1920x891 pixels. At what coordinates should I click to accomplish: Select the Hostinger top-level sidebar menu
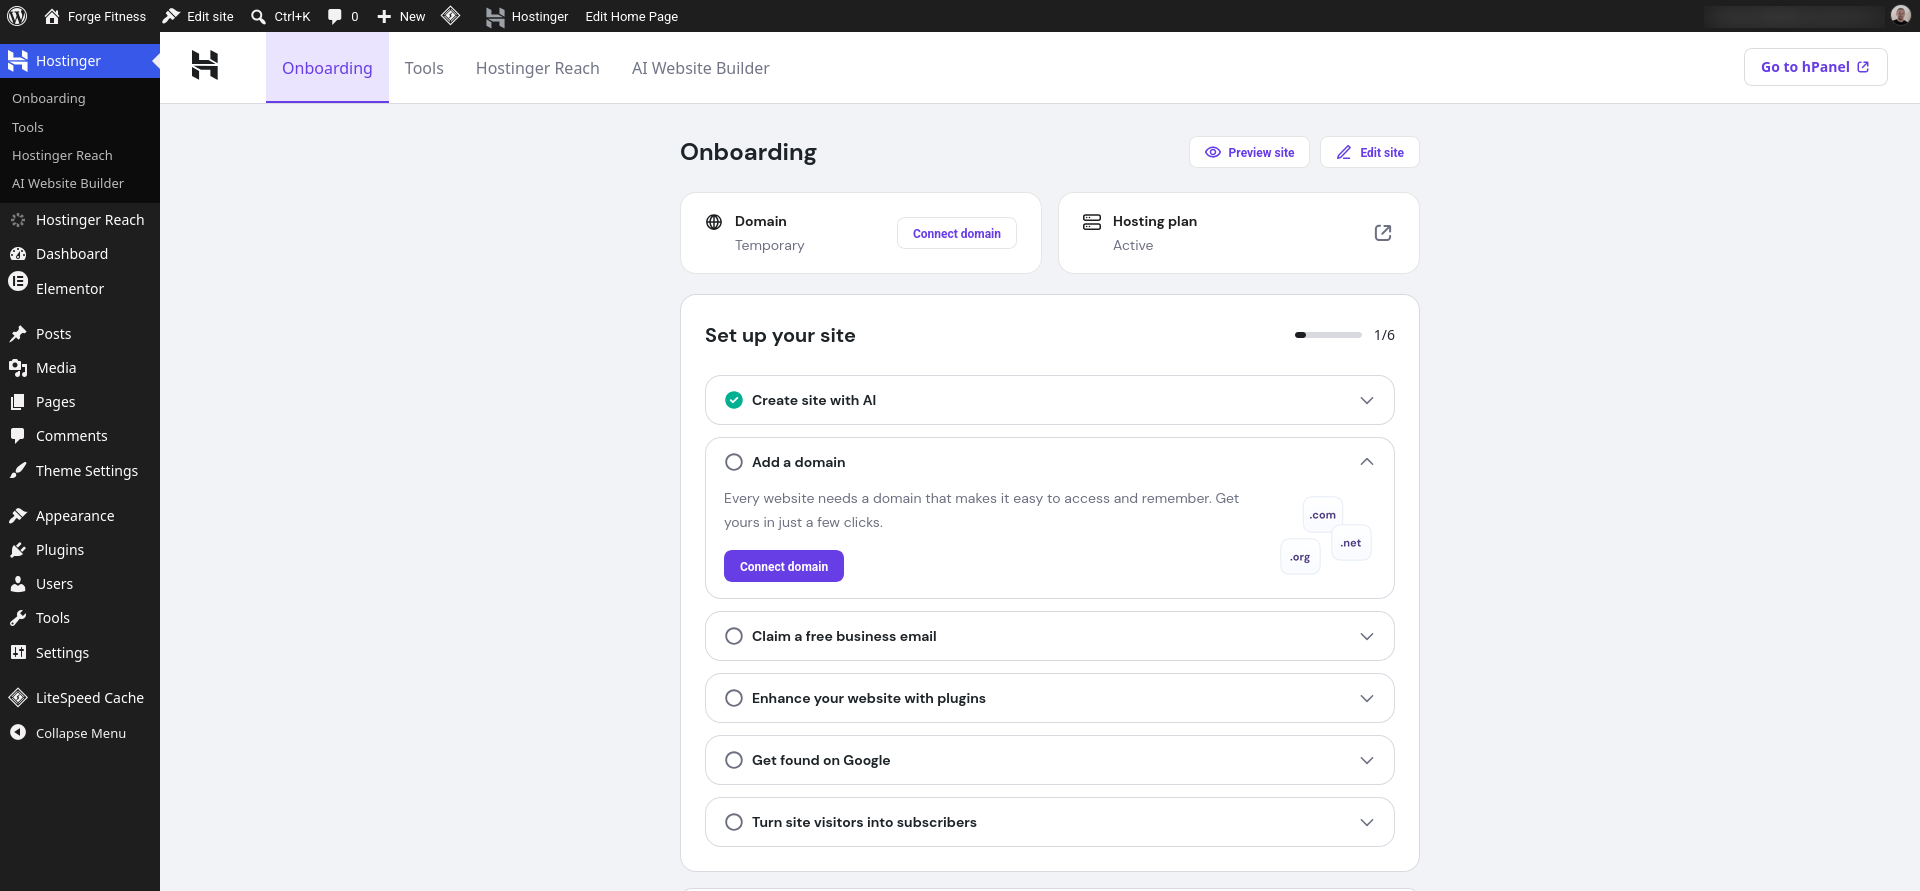click(x=80, y=61)
